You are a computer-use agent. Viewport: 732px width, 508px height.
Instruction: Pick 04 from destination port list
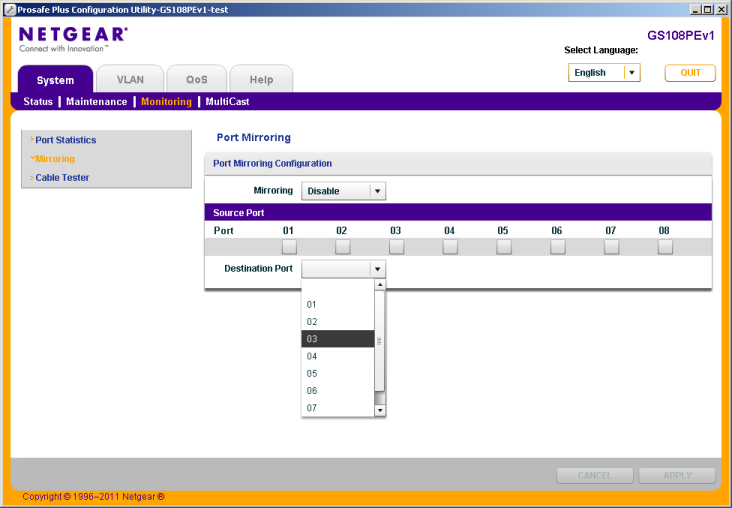point(338,356)
